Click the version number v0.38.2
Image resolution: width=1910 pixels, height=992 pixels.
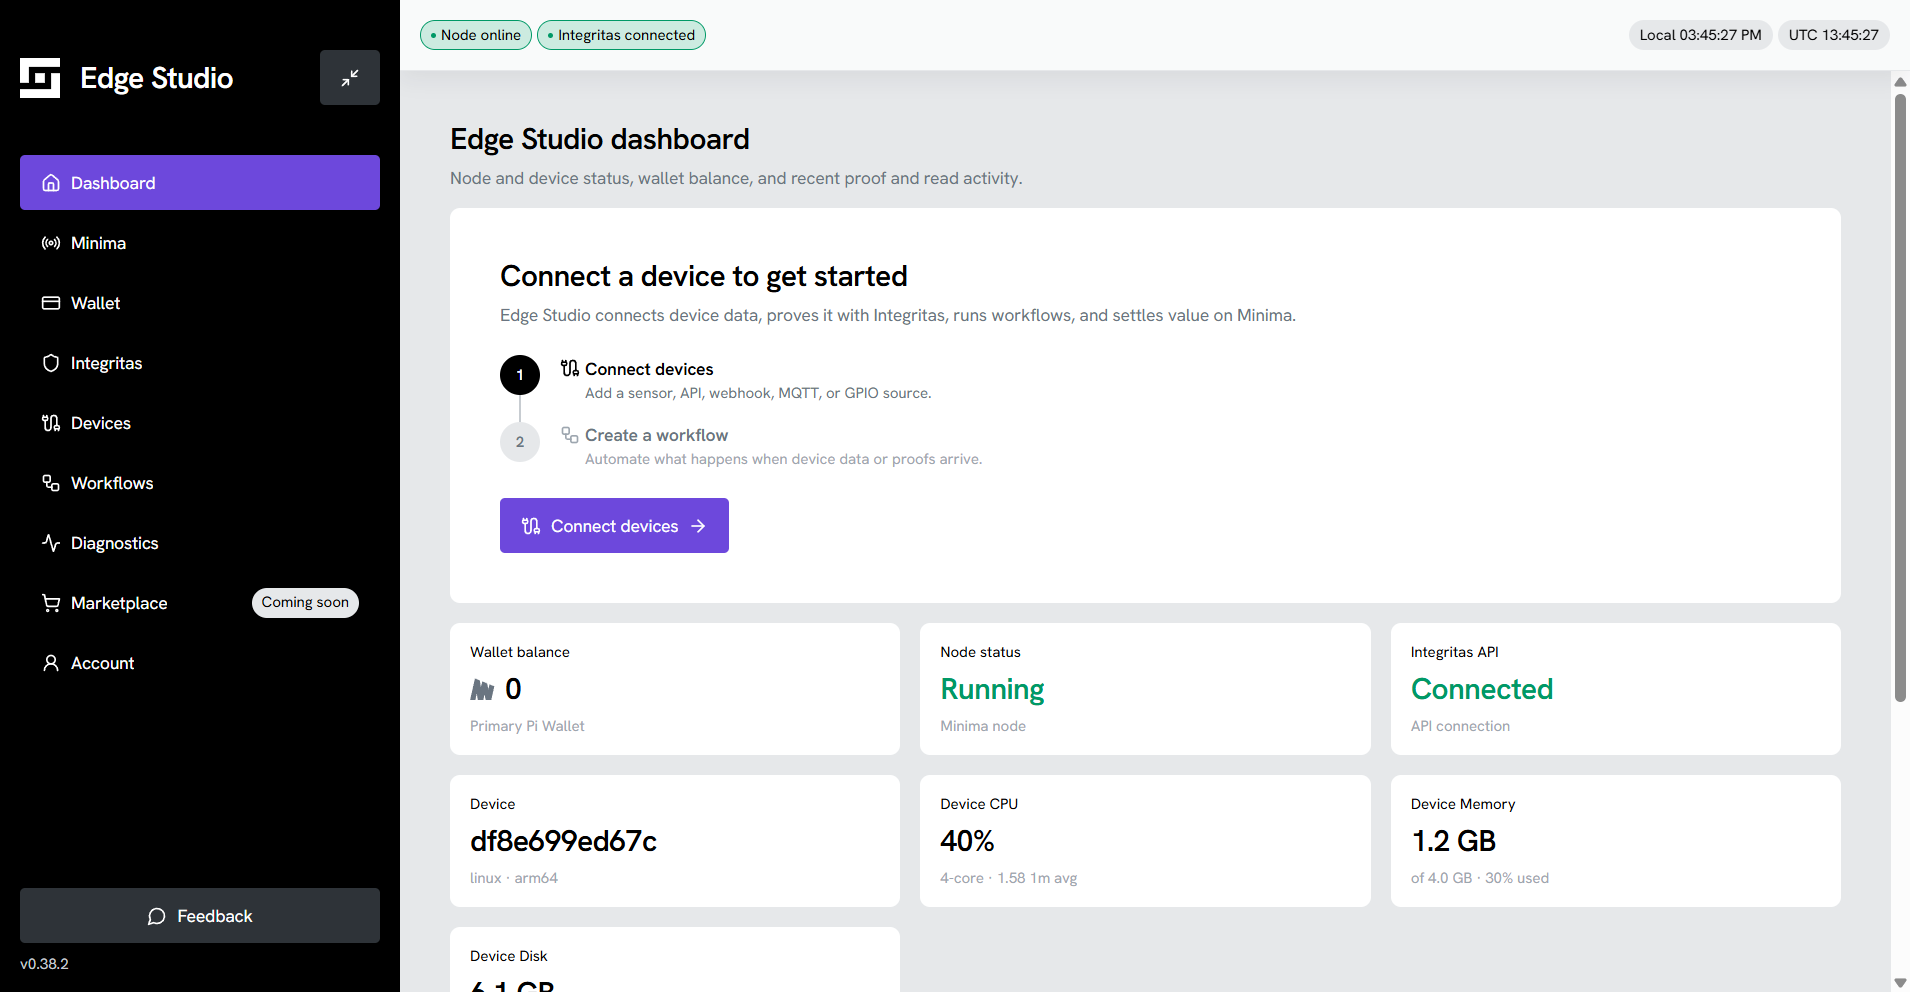(44, 964)
